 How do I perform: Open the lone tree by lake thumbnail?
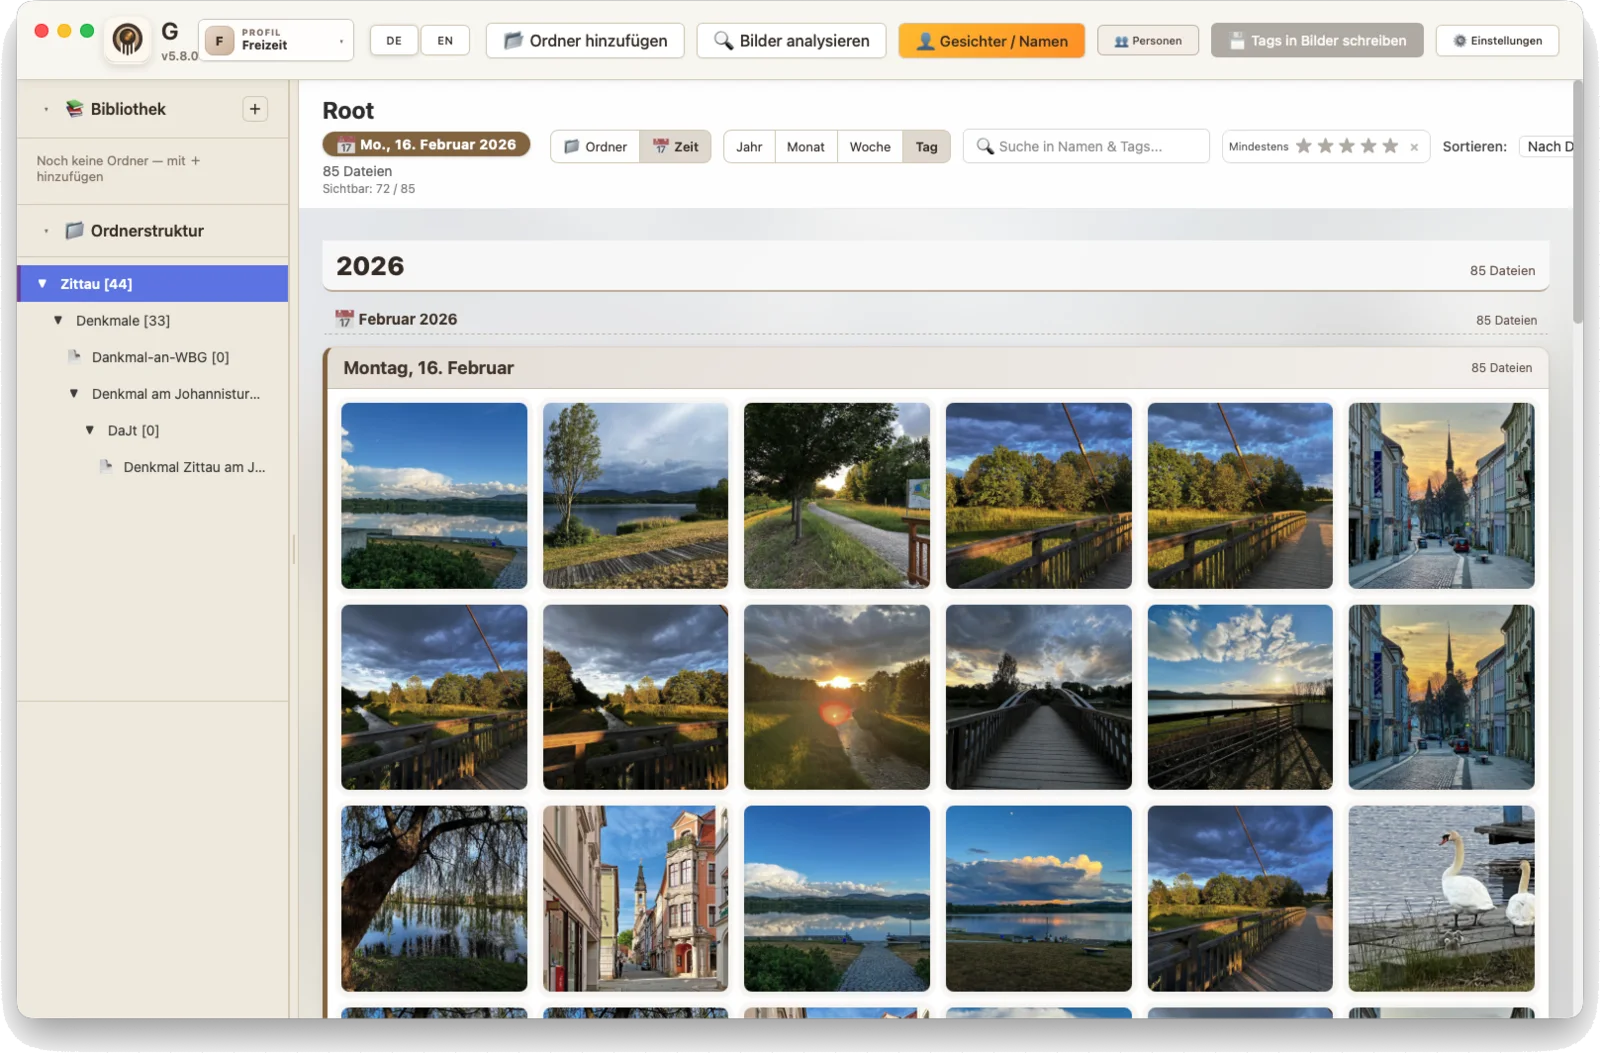coord(635,495)
